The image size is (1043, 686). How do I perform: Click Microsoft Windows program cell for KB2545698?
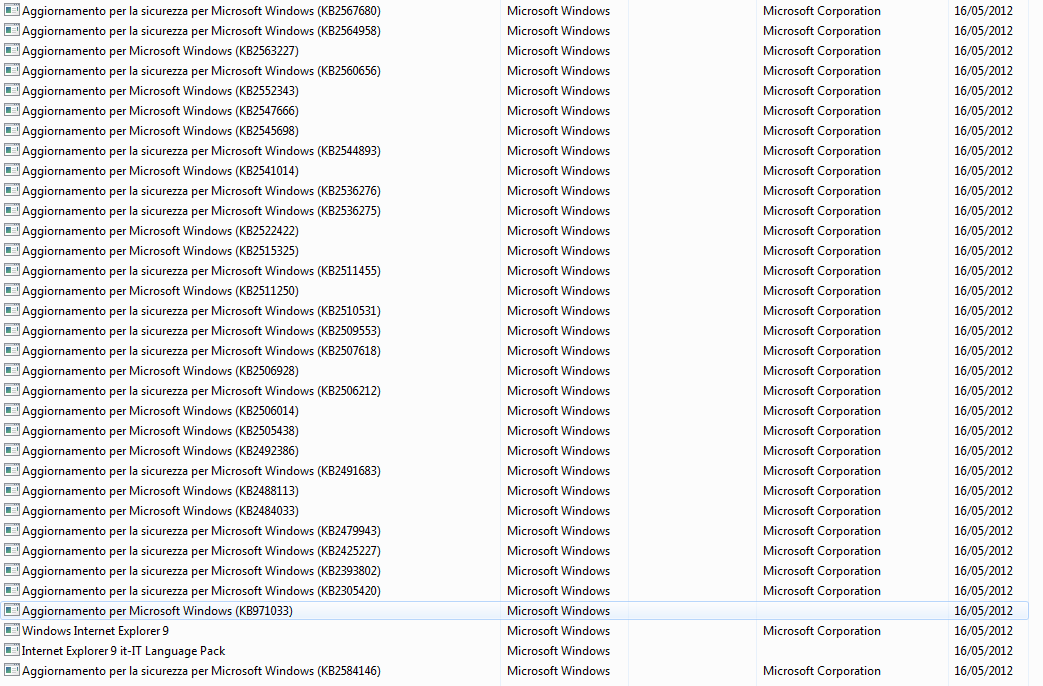click(558, 130)
